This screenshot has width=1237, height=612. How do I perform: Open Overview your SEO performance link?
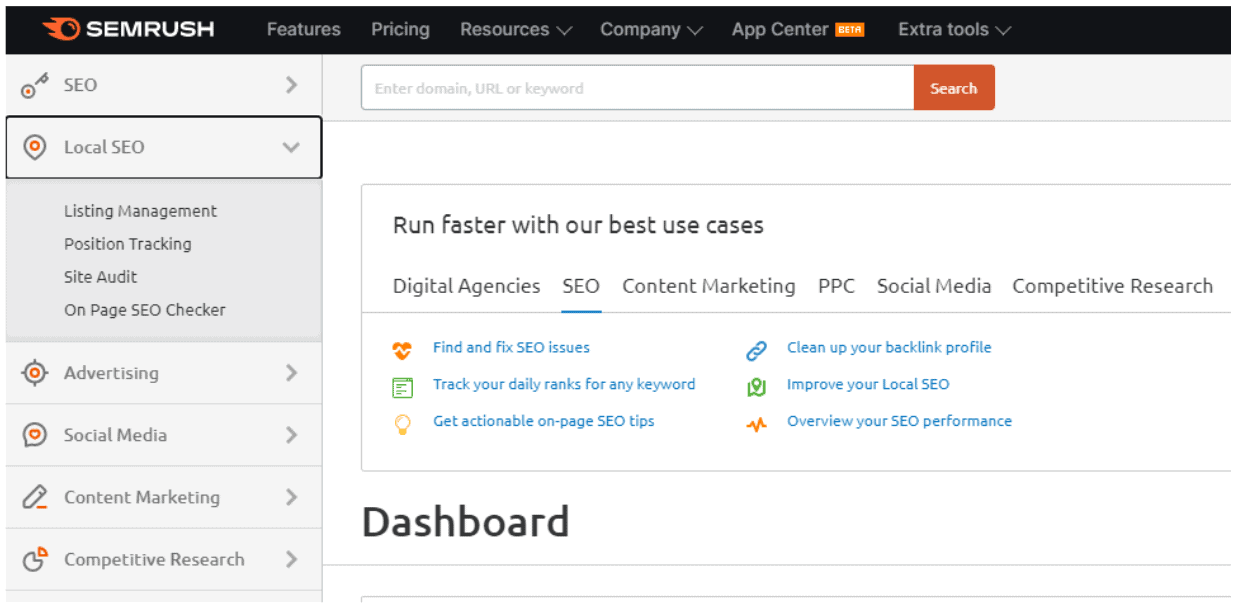[899, 421]
